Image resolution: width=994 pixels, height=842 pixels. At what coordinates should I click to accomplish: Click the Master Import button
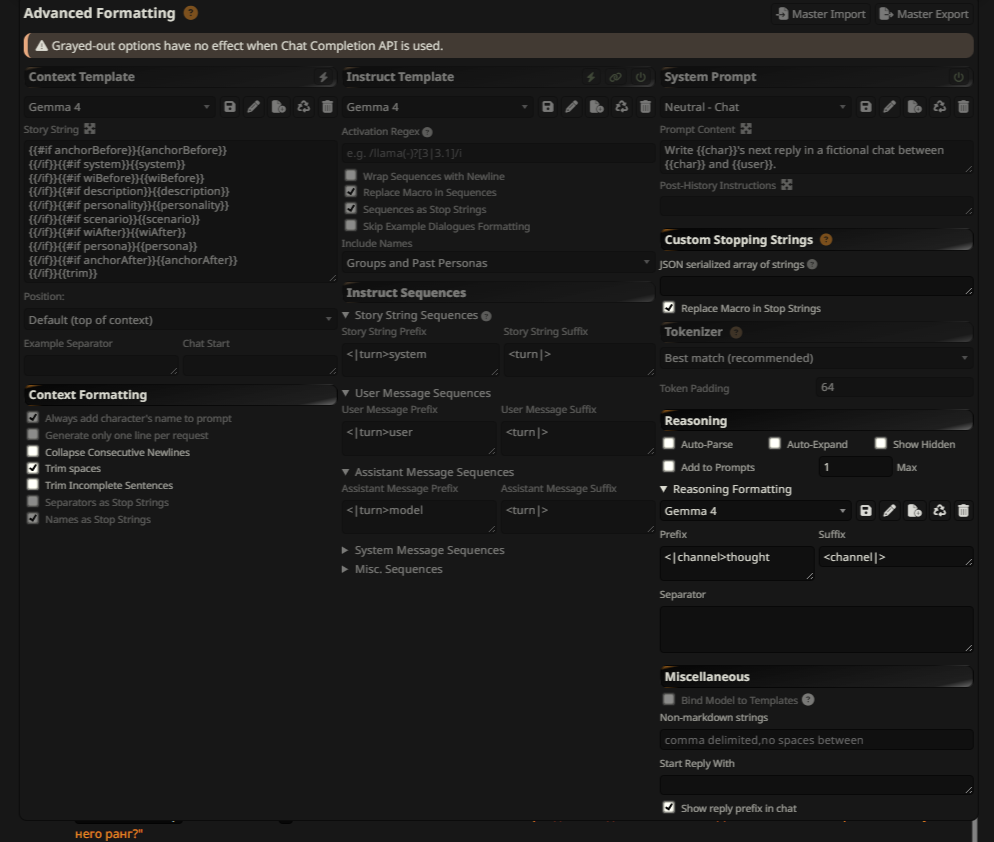(821, 14)
